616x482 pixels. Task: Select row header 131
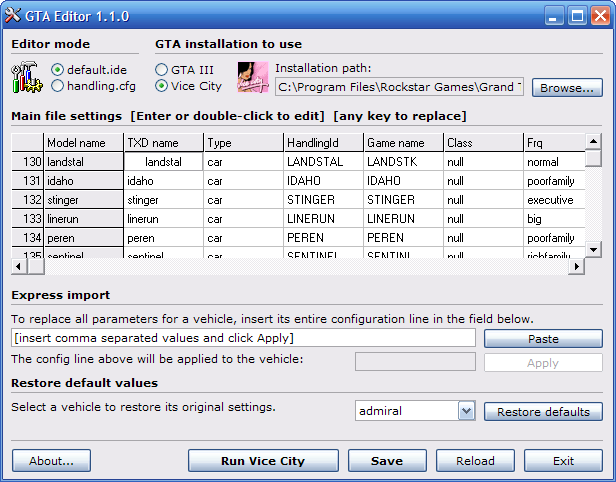click(28, 181)
